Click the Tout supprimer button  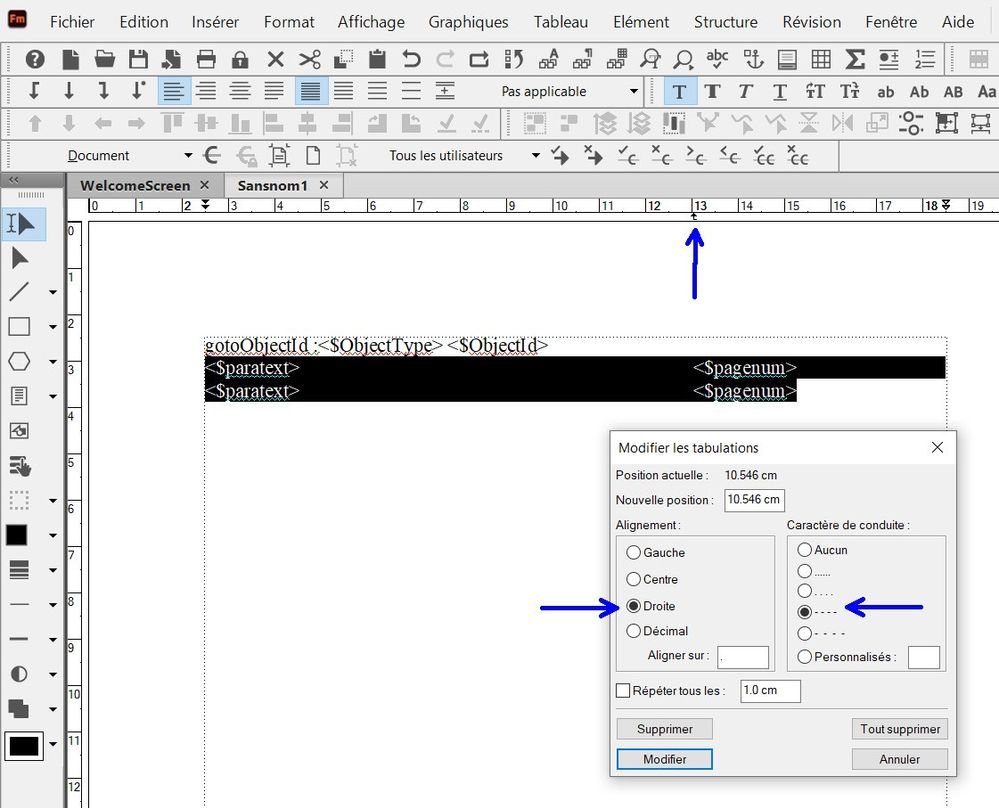(898, 729)
